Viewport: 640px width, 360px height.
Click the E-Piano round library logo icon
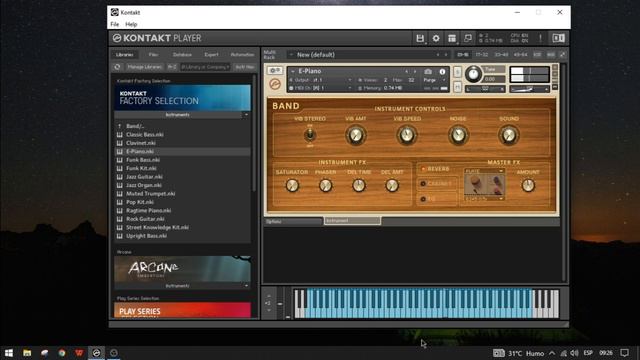[x=275, y=84]
